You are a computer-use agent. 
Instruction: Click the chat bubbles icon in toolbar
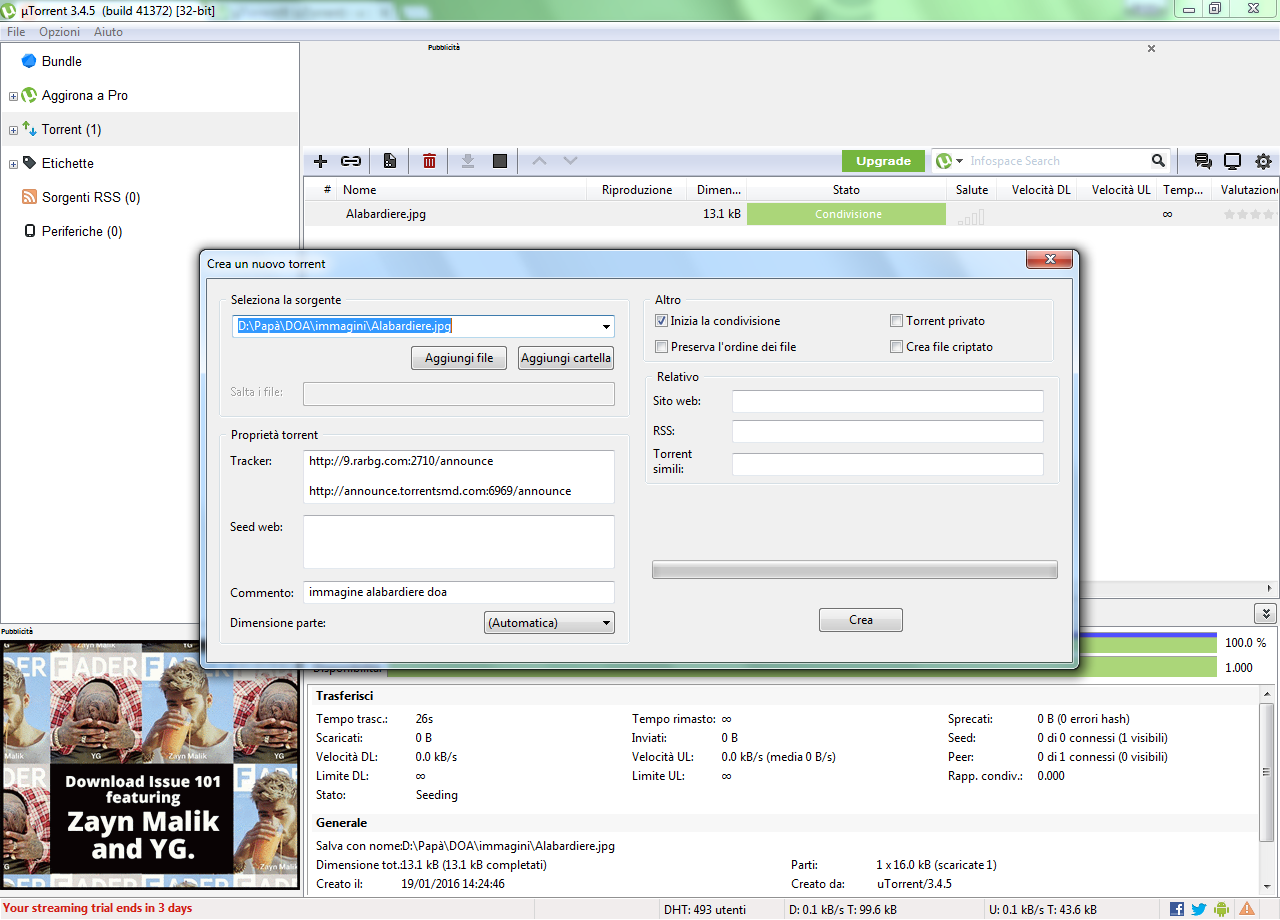click(1203, 161)
